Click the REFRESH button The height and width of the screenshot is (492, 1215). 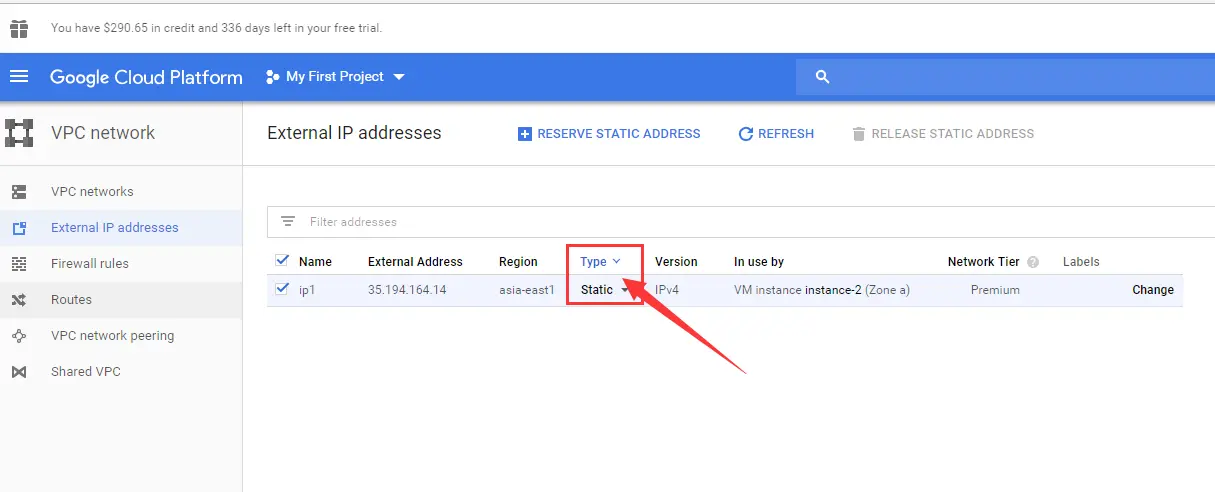[776, 134]
